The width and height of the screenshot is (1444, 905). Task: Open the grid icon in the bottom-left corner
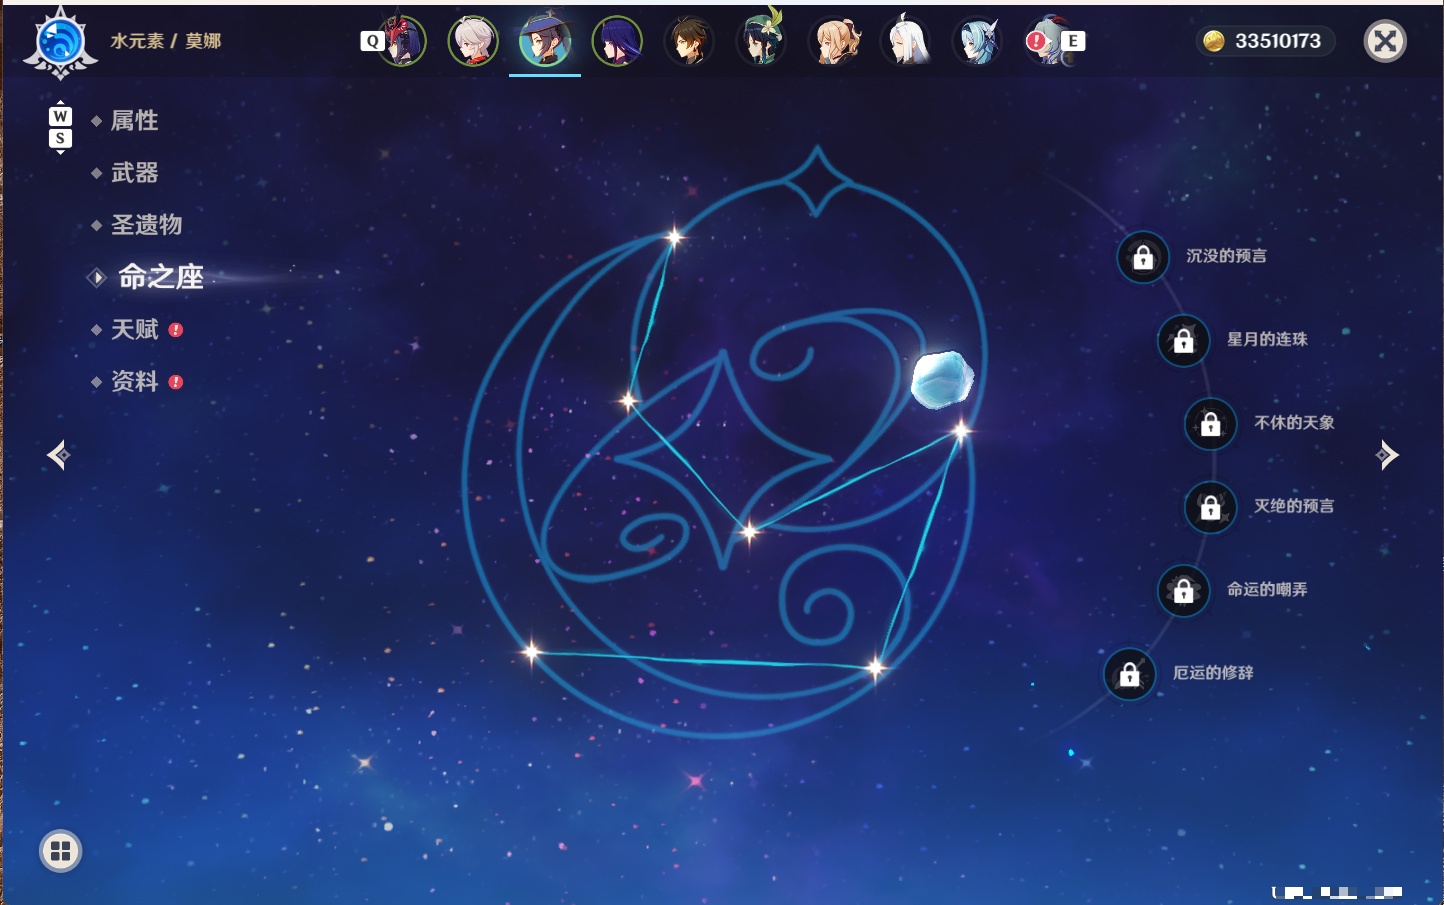[x=60, y=851]
